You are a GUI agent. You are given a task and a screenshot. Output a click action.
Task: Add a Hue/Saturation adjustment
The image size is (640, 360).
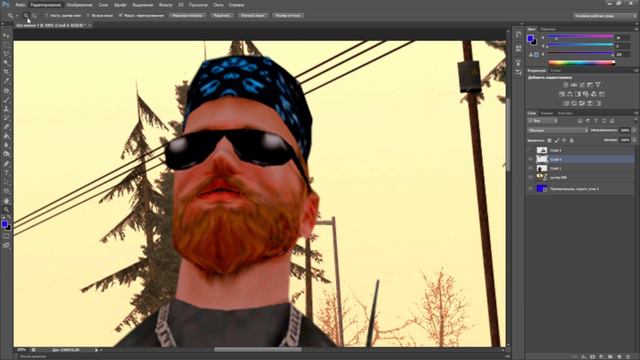[x=562, y=94]
